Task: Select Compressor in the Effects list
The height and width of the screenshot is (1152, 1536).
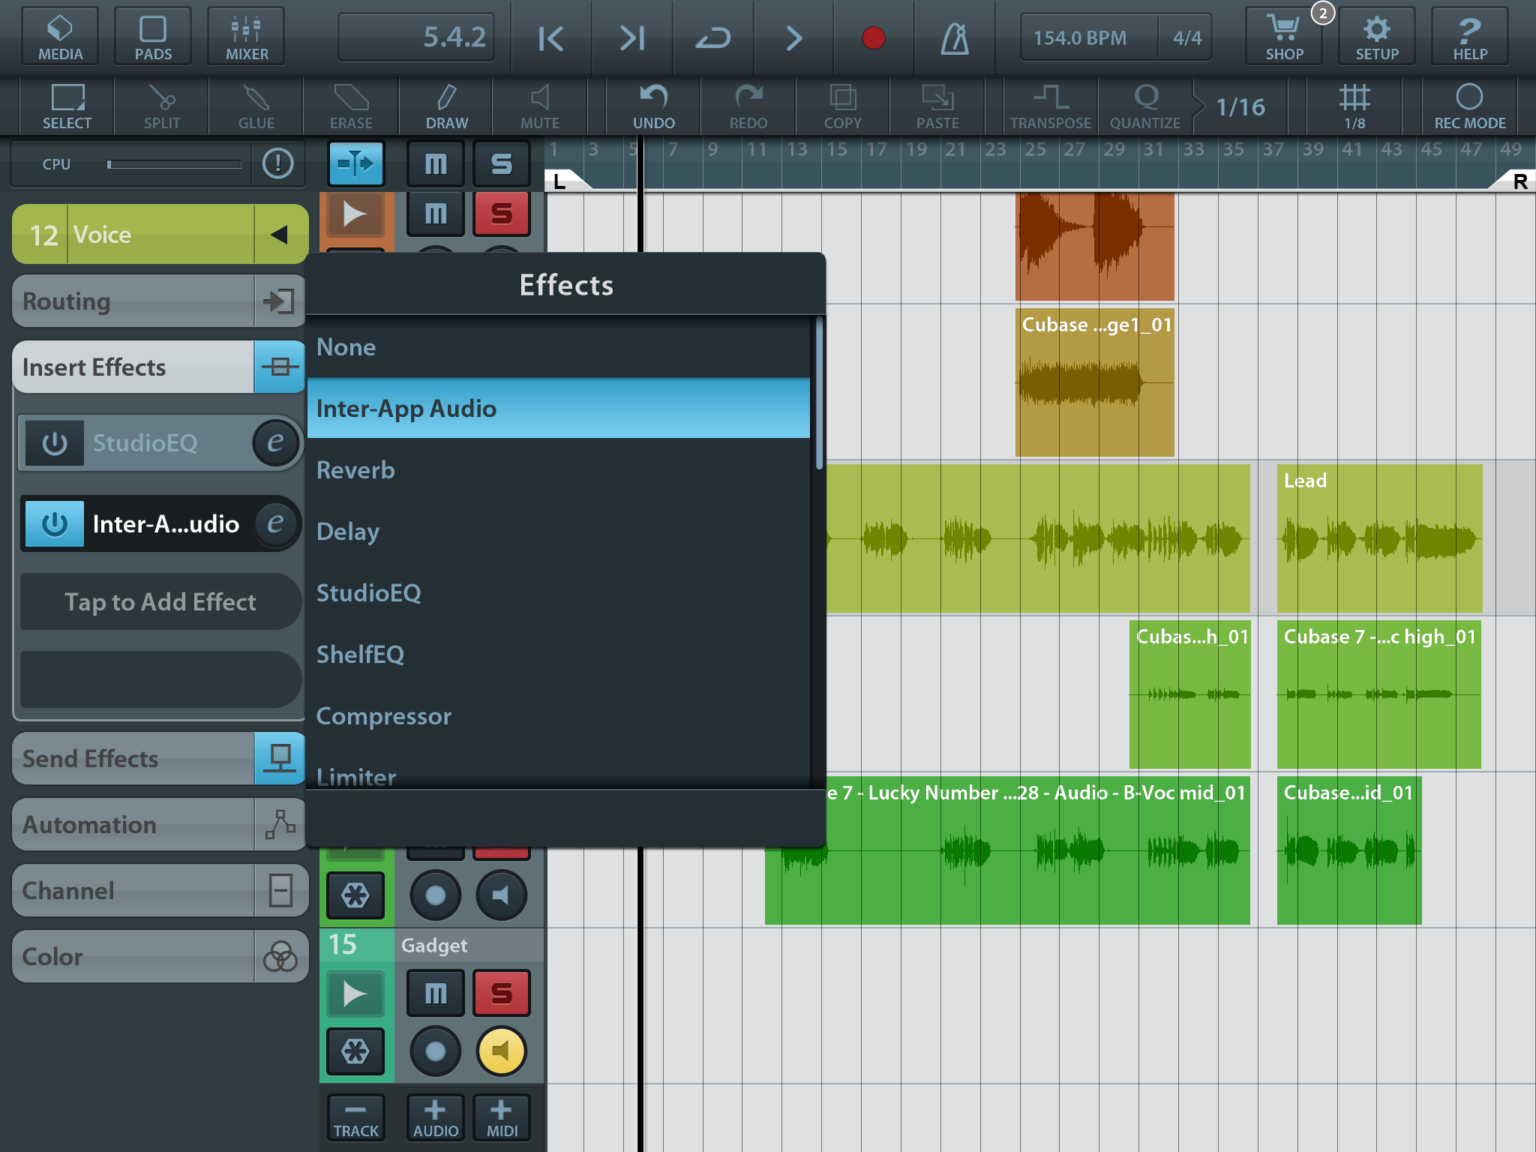Action: (x=384, y=716)
